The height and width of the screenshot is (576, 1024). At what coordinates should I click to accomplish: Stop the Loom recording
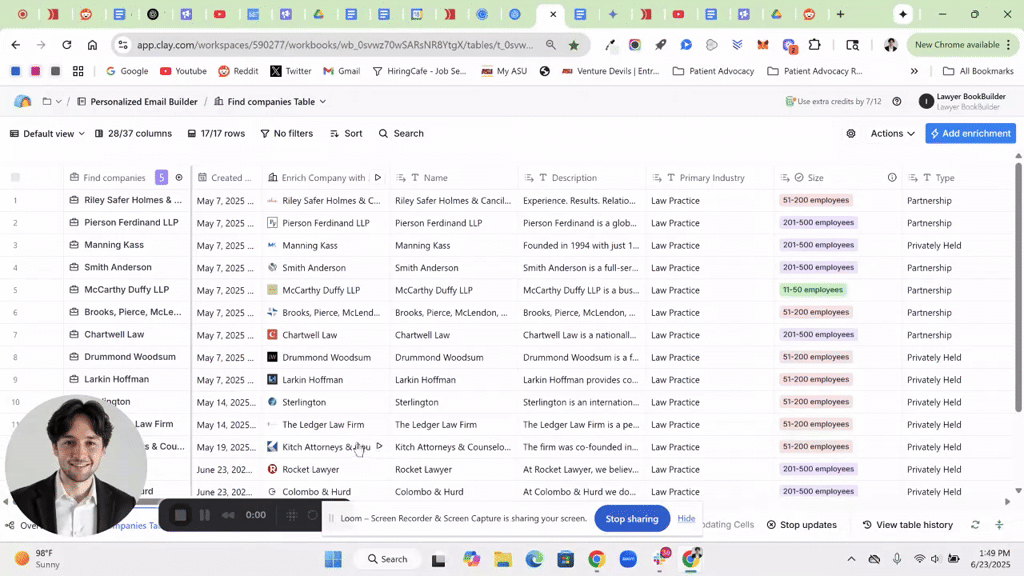pyautogui.click(x=181, y=515)
